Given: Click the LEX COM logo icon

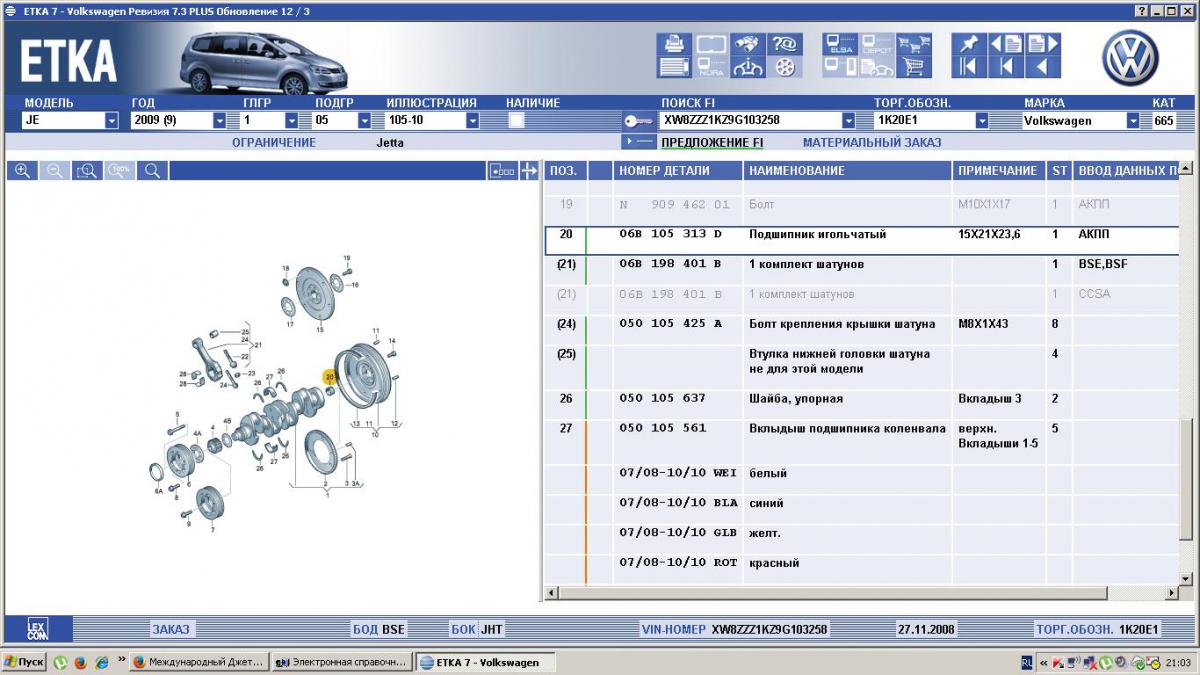Looking at the screenshot, I should pos(37,629).
